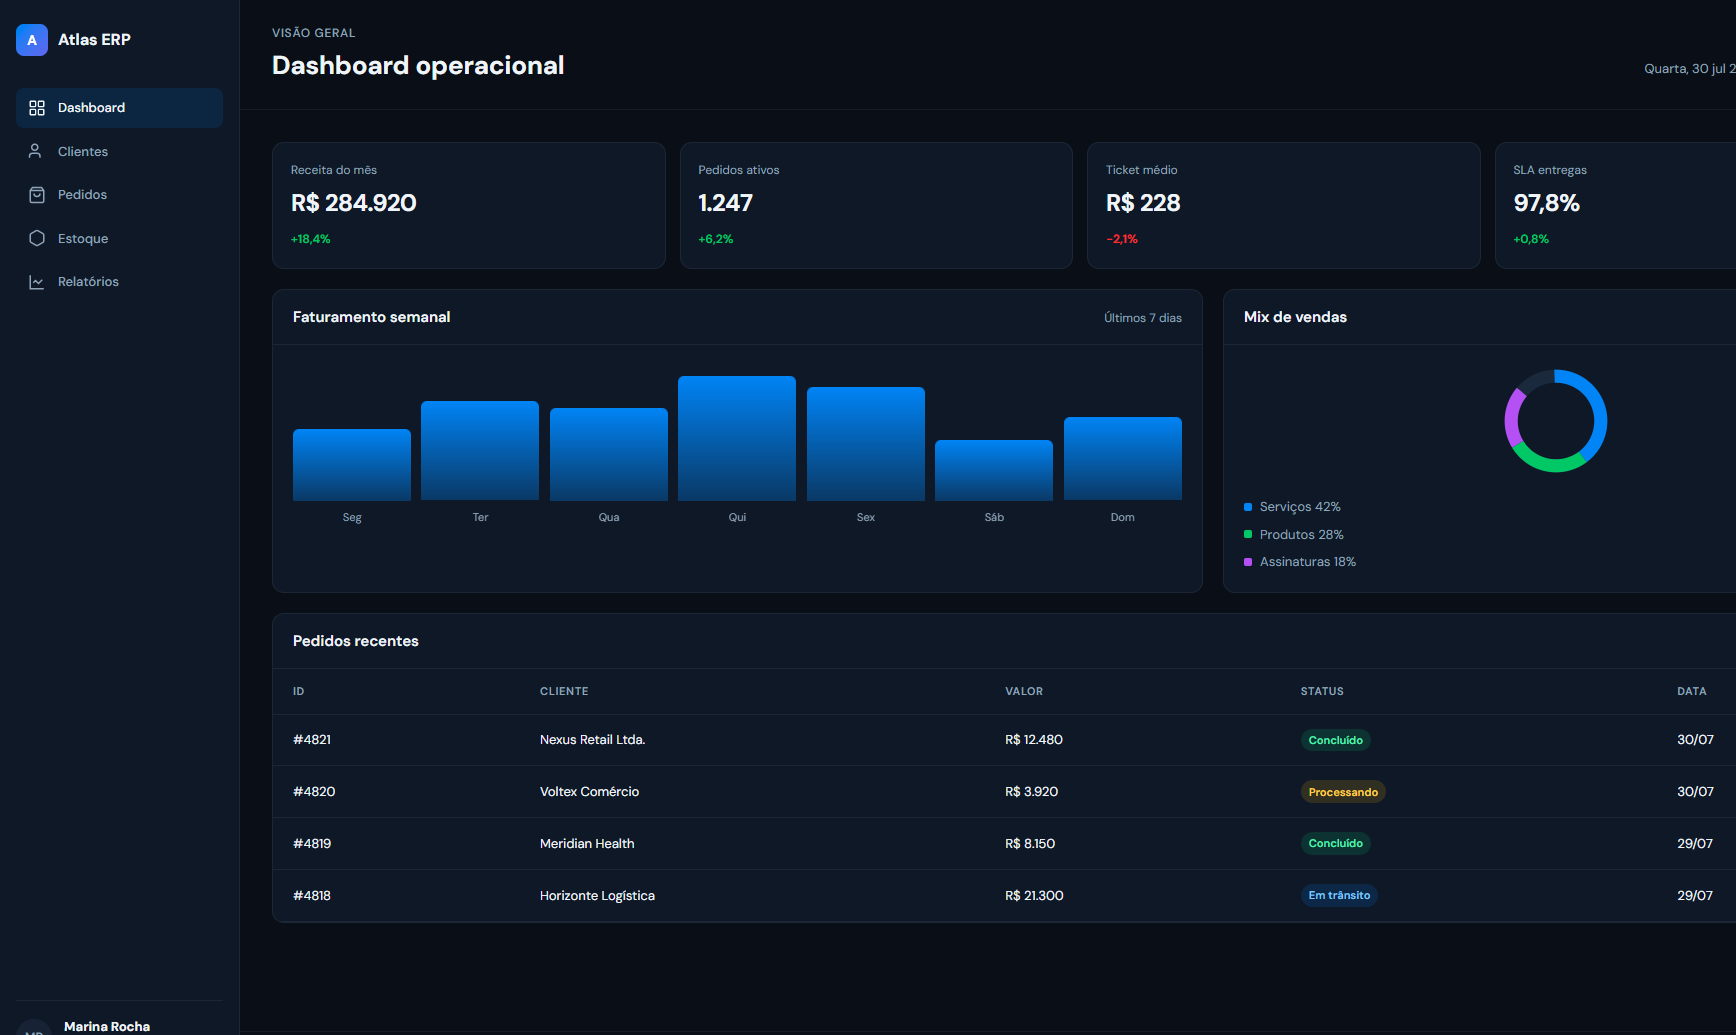Click the Produtos 28% legend label
The image size is (1736, 1035).
click(1301, 535)
